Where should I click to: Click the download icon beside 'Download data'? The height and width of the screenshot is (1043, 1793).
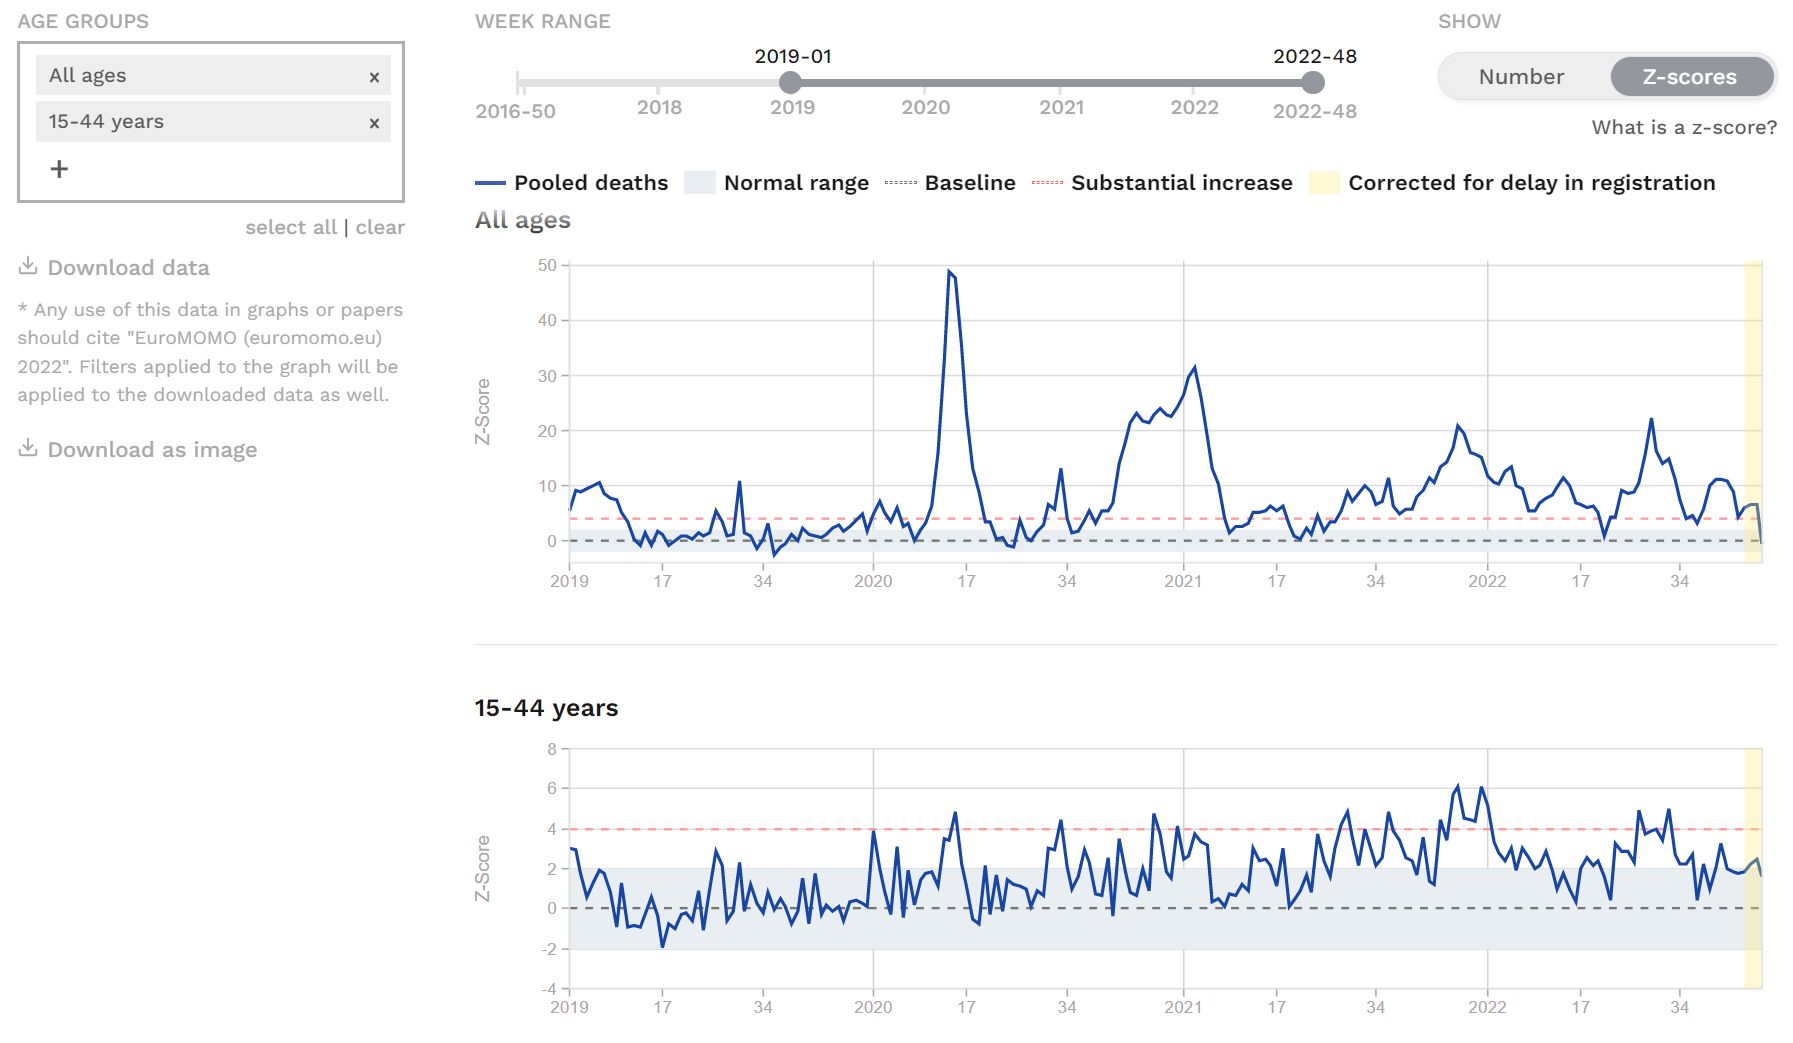tap(28, 266)
